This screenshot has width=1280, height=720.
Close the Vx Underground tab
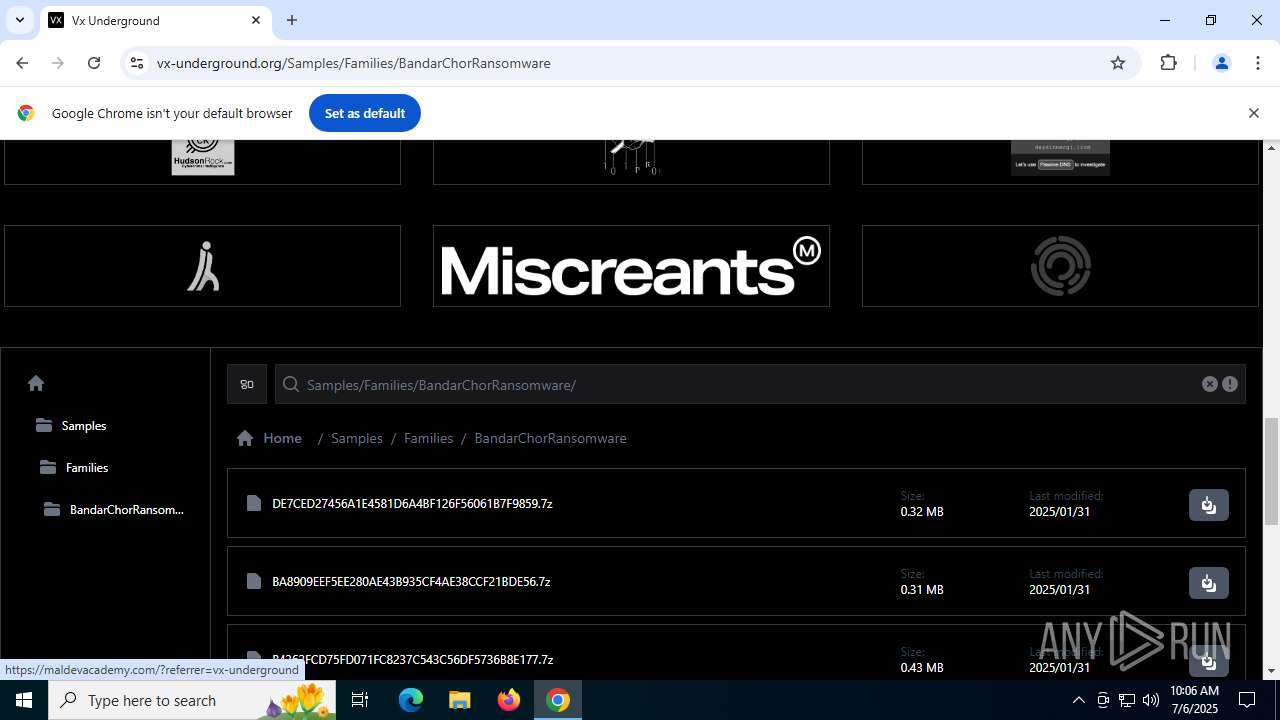coord(256,20)
